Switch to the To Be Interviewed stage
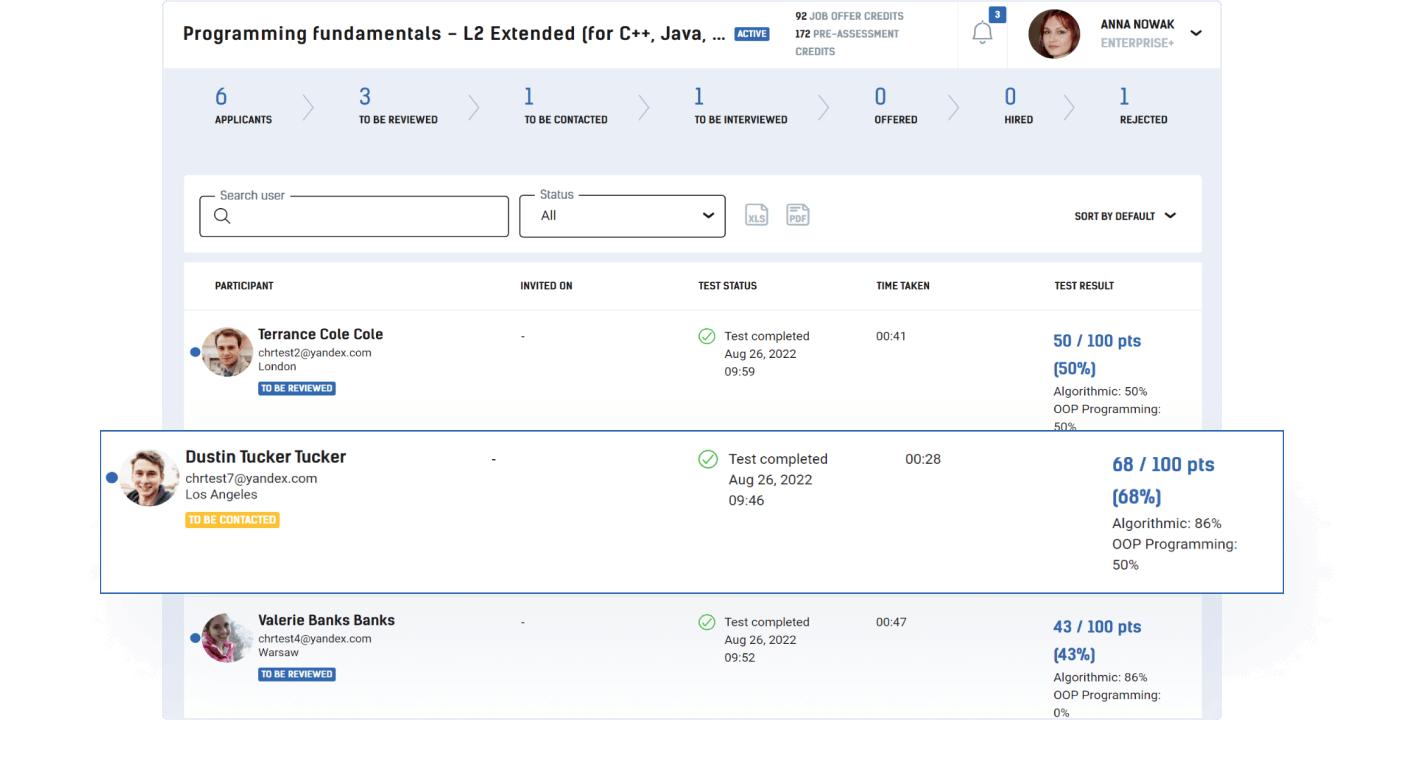1424x774 pixels. point(740,106)
